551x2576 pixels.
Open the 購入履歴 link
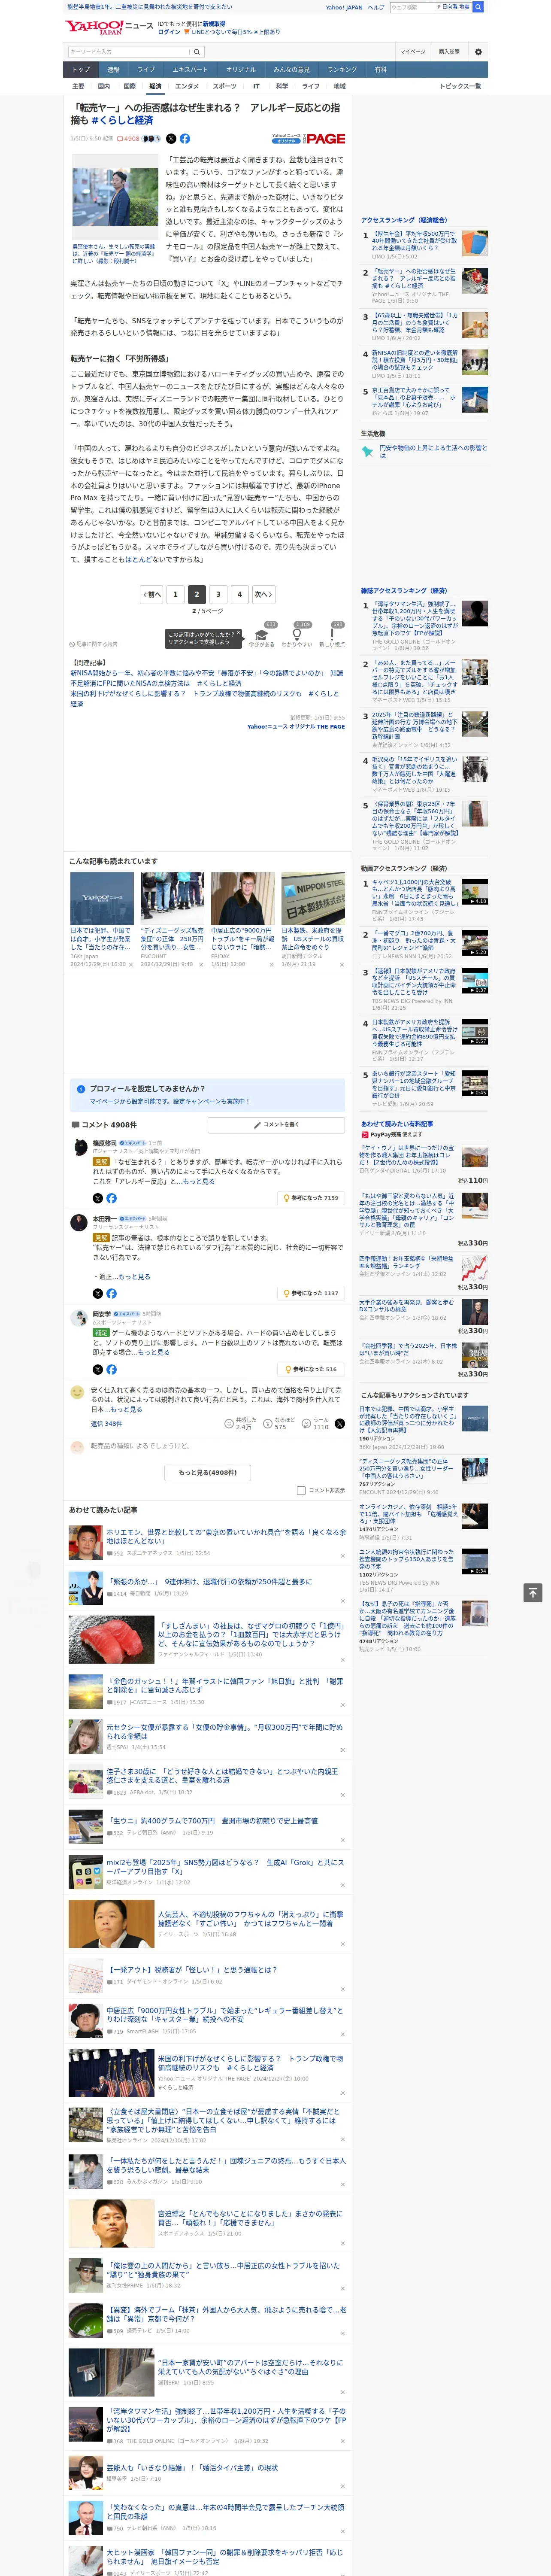coord(449,52)
